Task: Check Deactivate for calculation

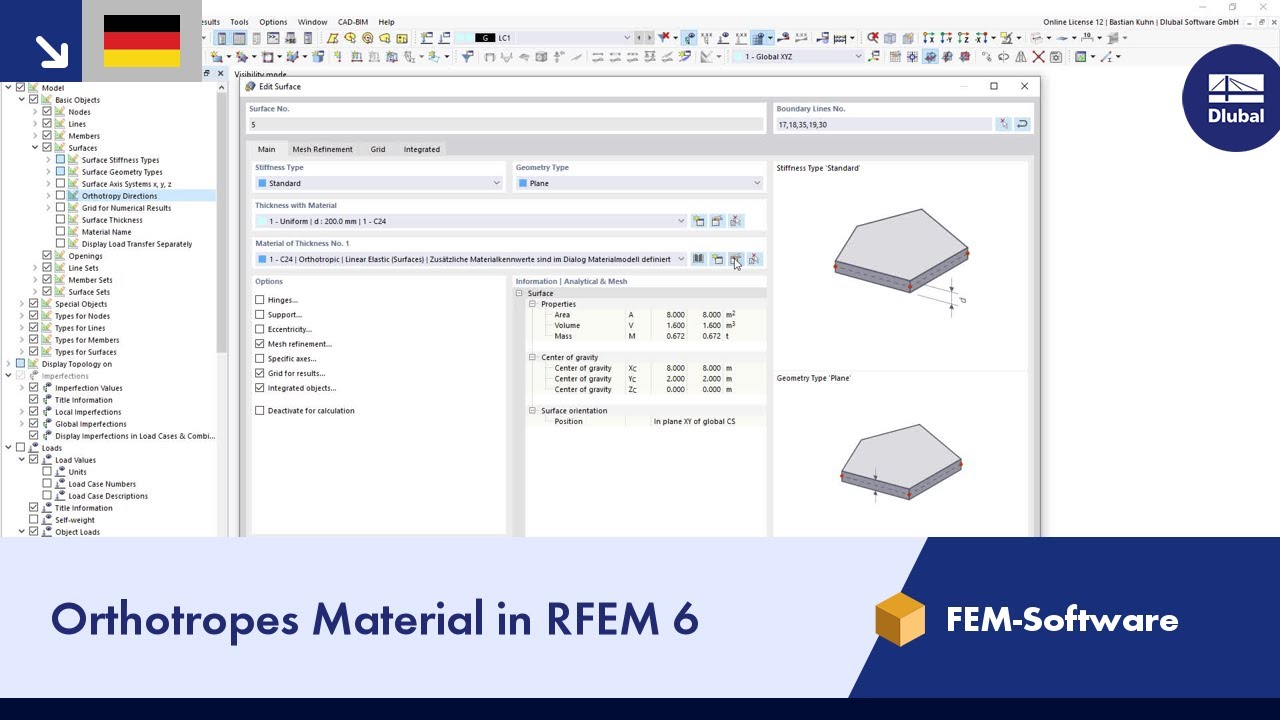Action: [x=260, y=411]
